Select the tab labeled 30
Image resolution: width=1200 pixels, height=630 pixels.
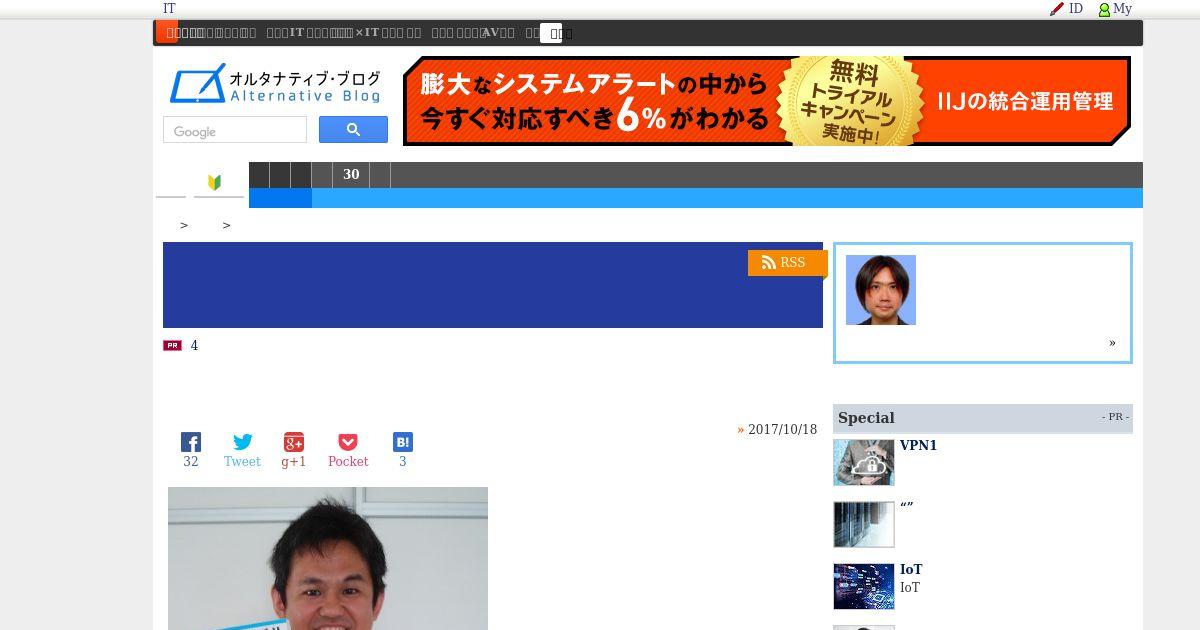tap(351, 175)
